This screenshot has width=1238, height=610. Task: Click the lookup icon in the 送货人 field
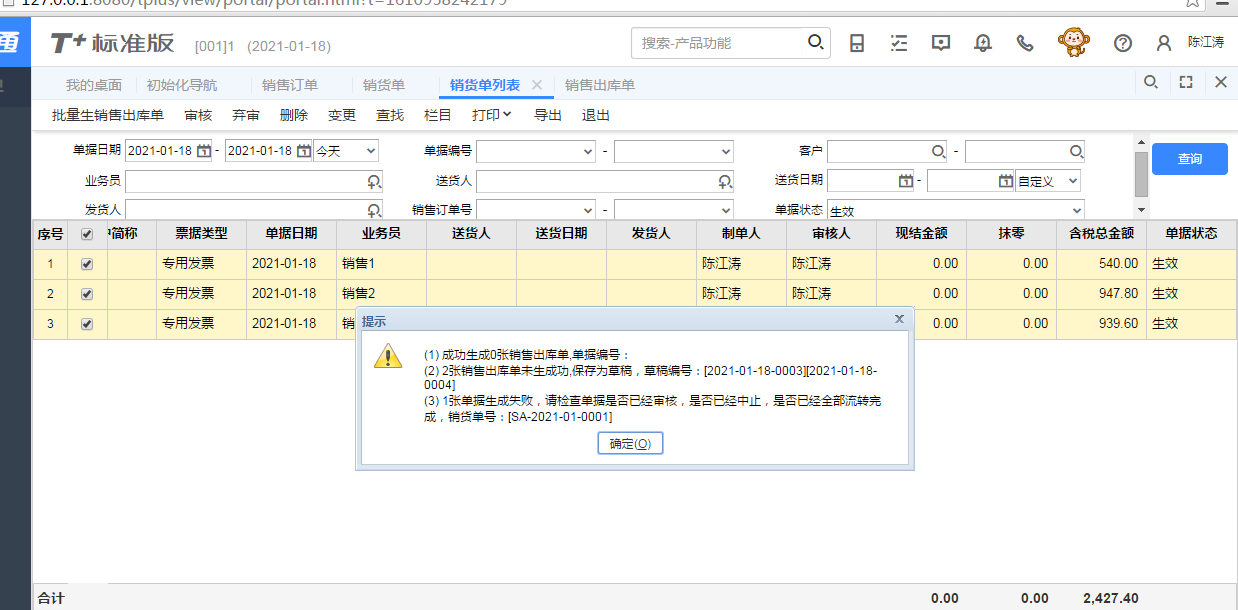pyautogui.click(x=725, y=181)
